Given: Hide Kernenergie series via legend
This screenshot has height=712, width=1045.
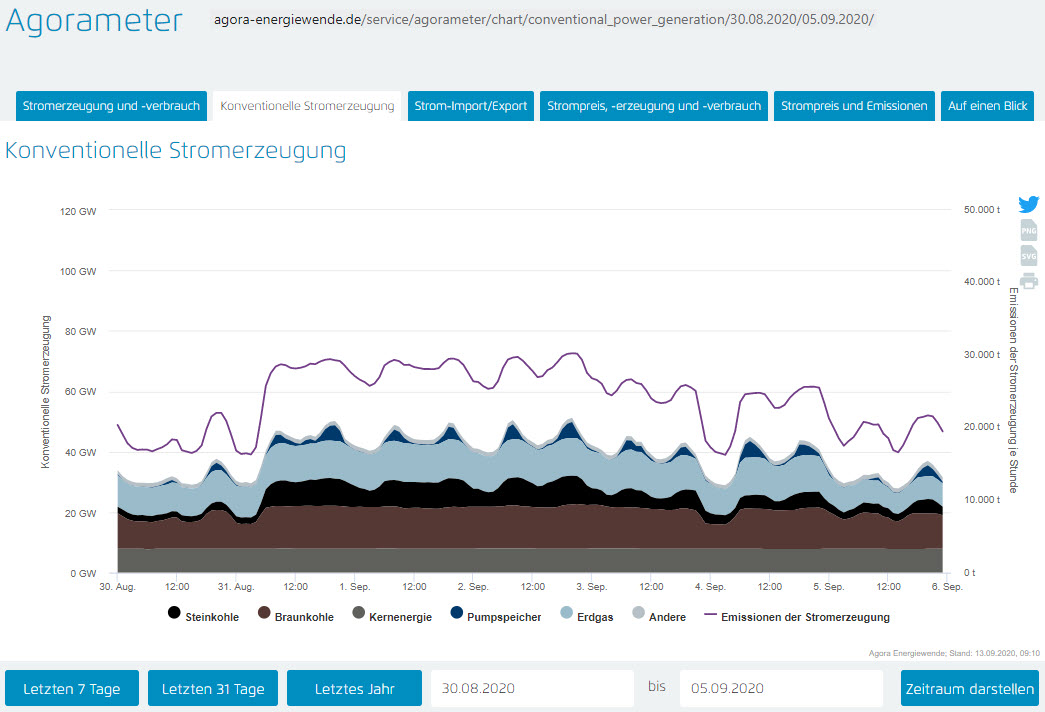Looking at the screenshot, I should coord(391,617).
